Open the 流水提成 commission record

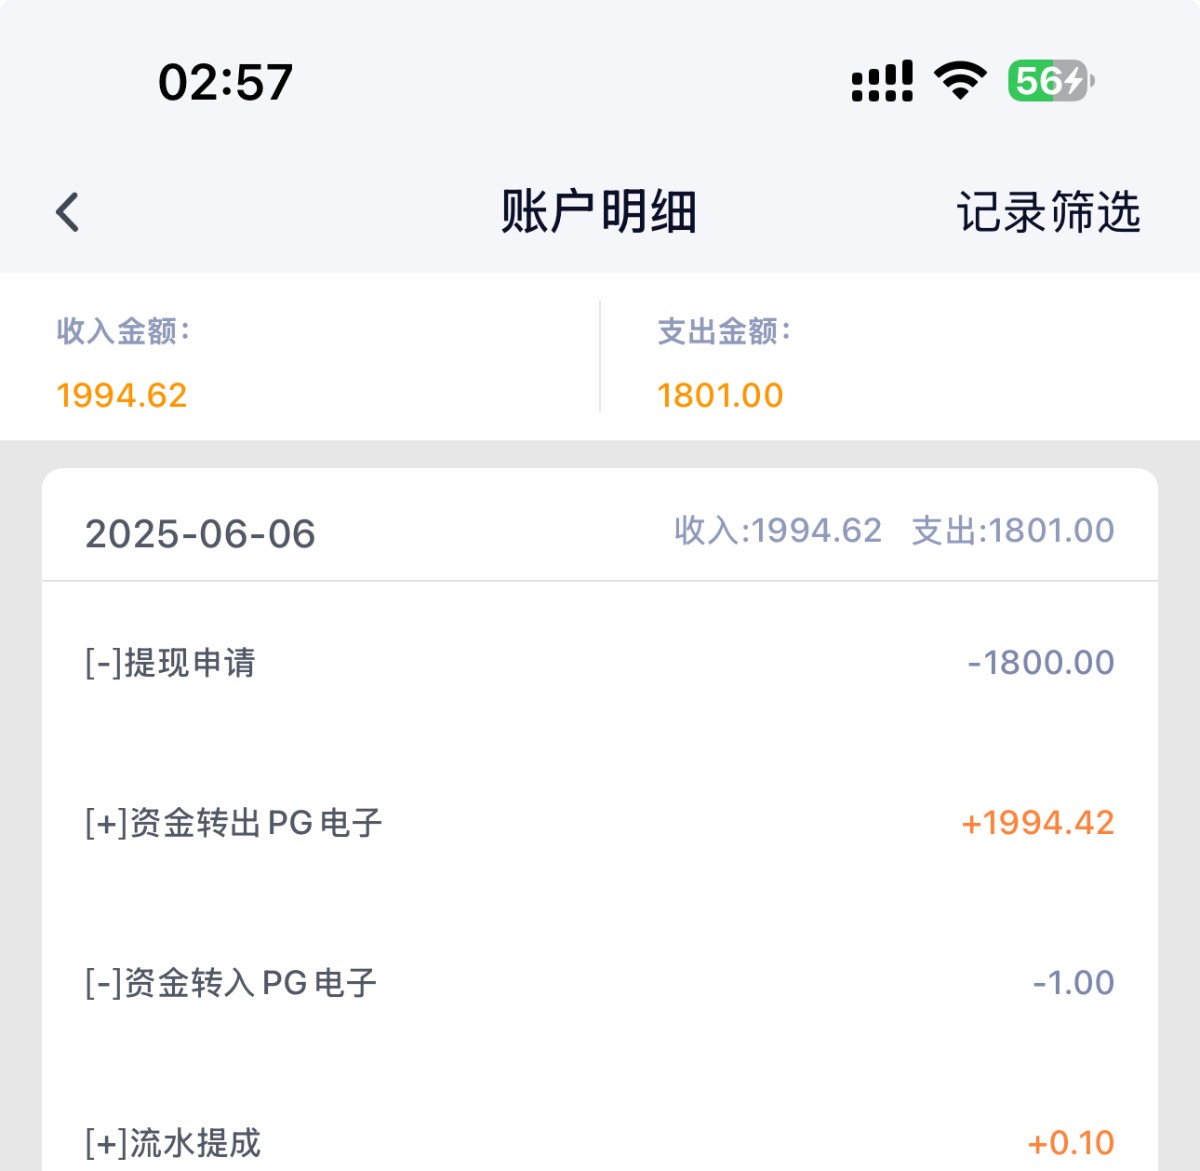tap(172, 1142)
